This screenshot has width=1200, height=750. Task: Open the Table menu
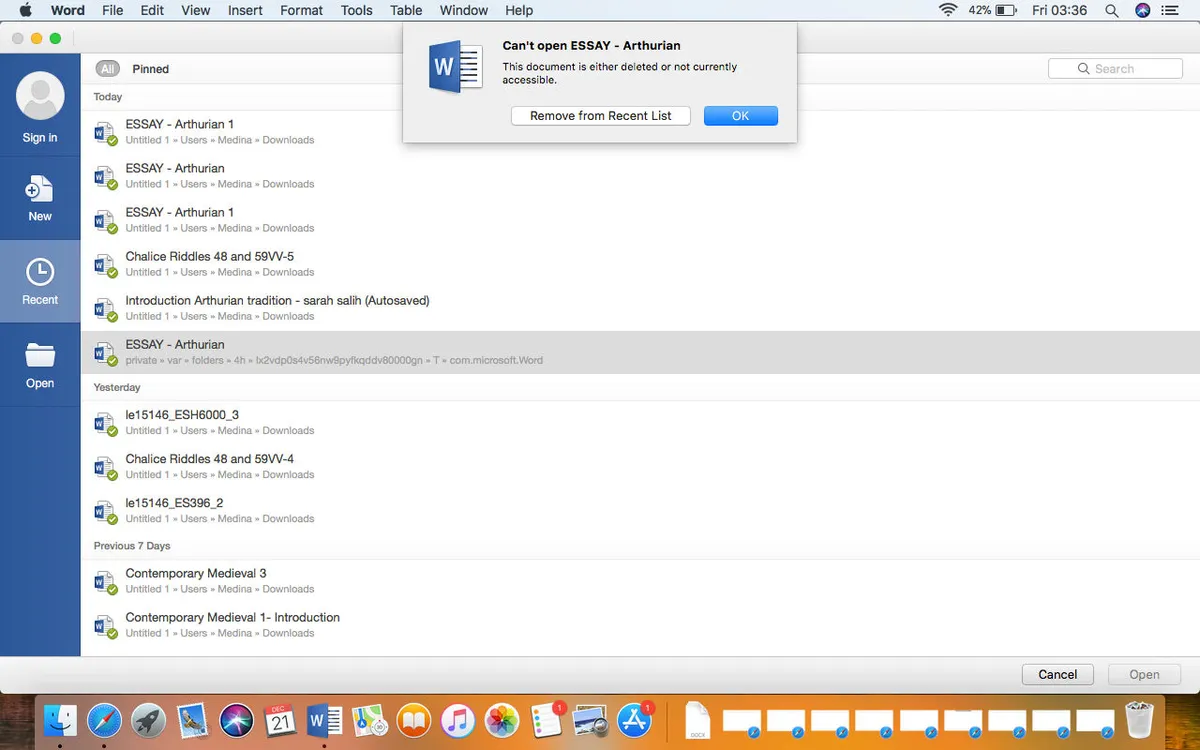pyautogui.click(x=406, y=10)
